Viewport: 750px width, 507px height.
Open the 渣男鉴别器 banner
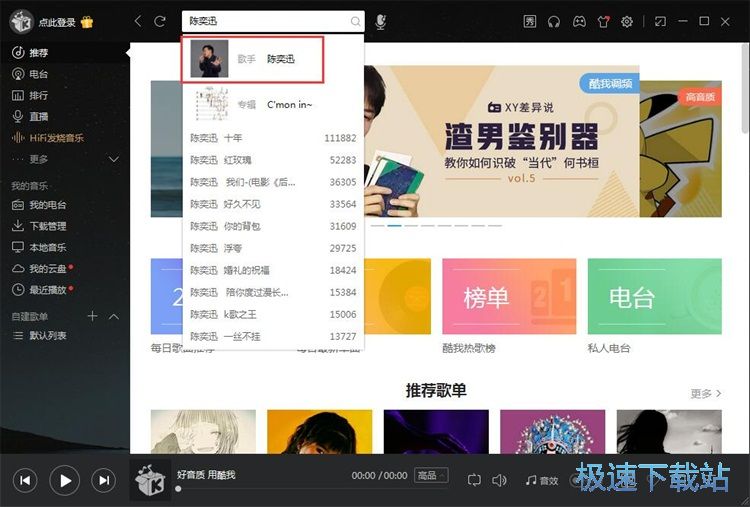click(501, 141)
